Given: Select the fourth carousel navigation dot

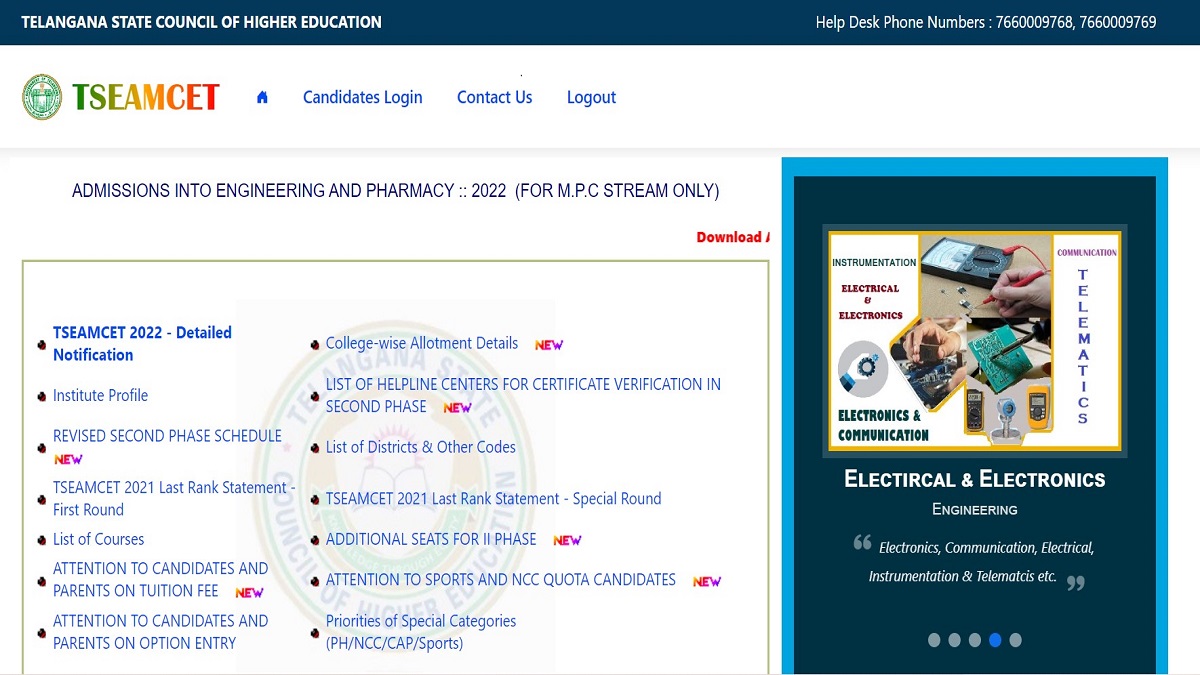Looking at the screenshot, I should (995, 640).
